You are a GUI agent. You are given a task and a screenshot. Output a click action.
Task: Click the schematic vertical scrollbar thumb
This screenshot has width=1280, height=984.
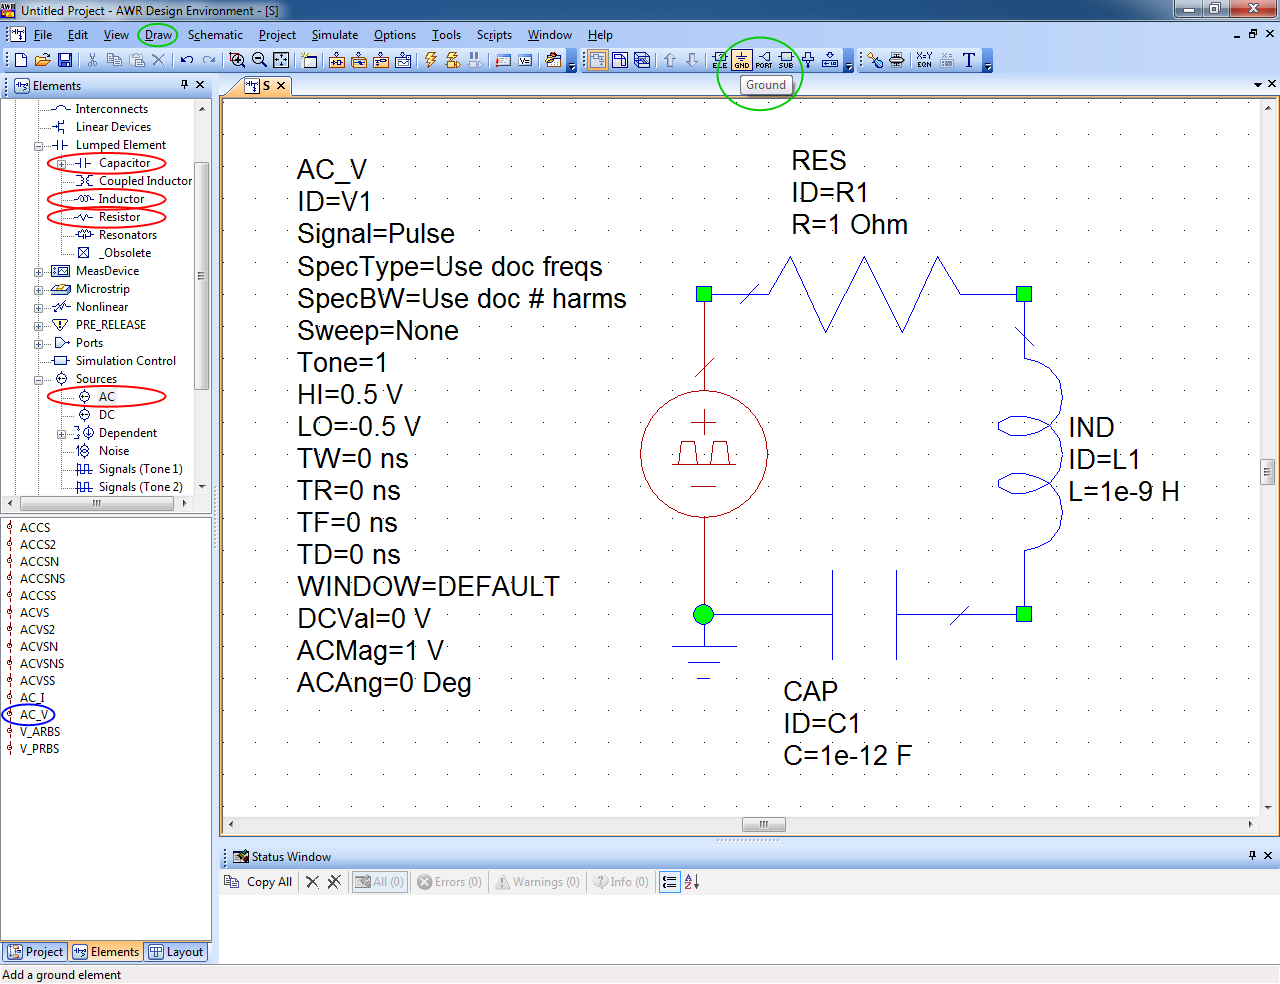[1267, 471]
